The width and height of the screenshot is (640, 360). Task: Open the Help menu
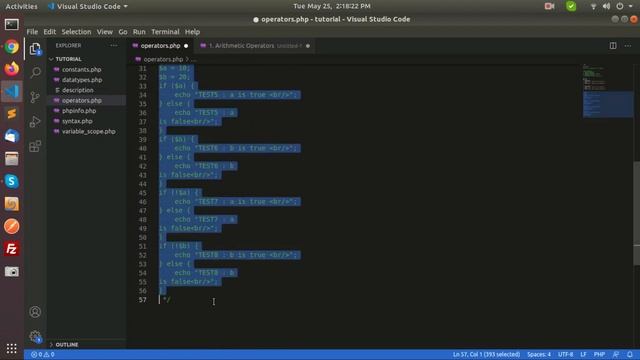192,32
